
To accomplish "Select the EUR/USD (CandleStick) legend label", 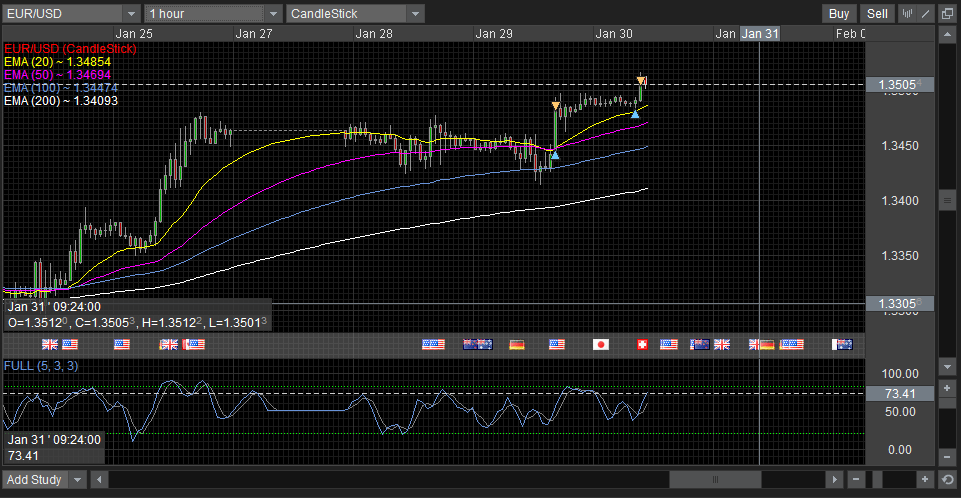I will coord(70,48).
